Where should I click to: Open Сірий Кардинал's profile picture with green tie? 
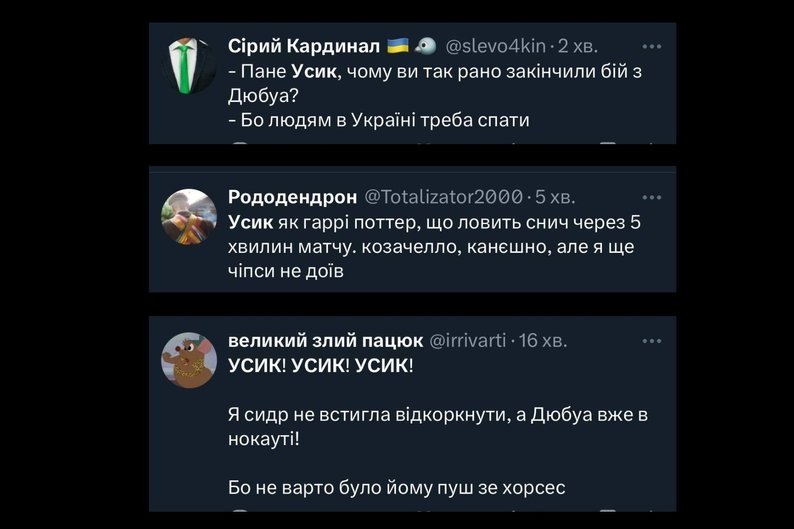tap(189, 67)
